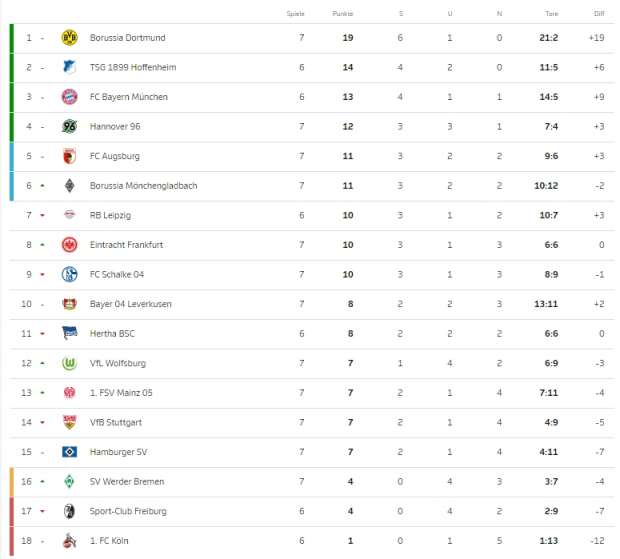Click the Hamburger SV flag logo

[x=70, y=452]
